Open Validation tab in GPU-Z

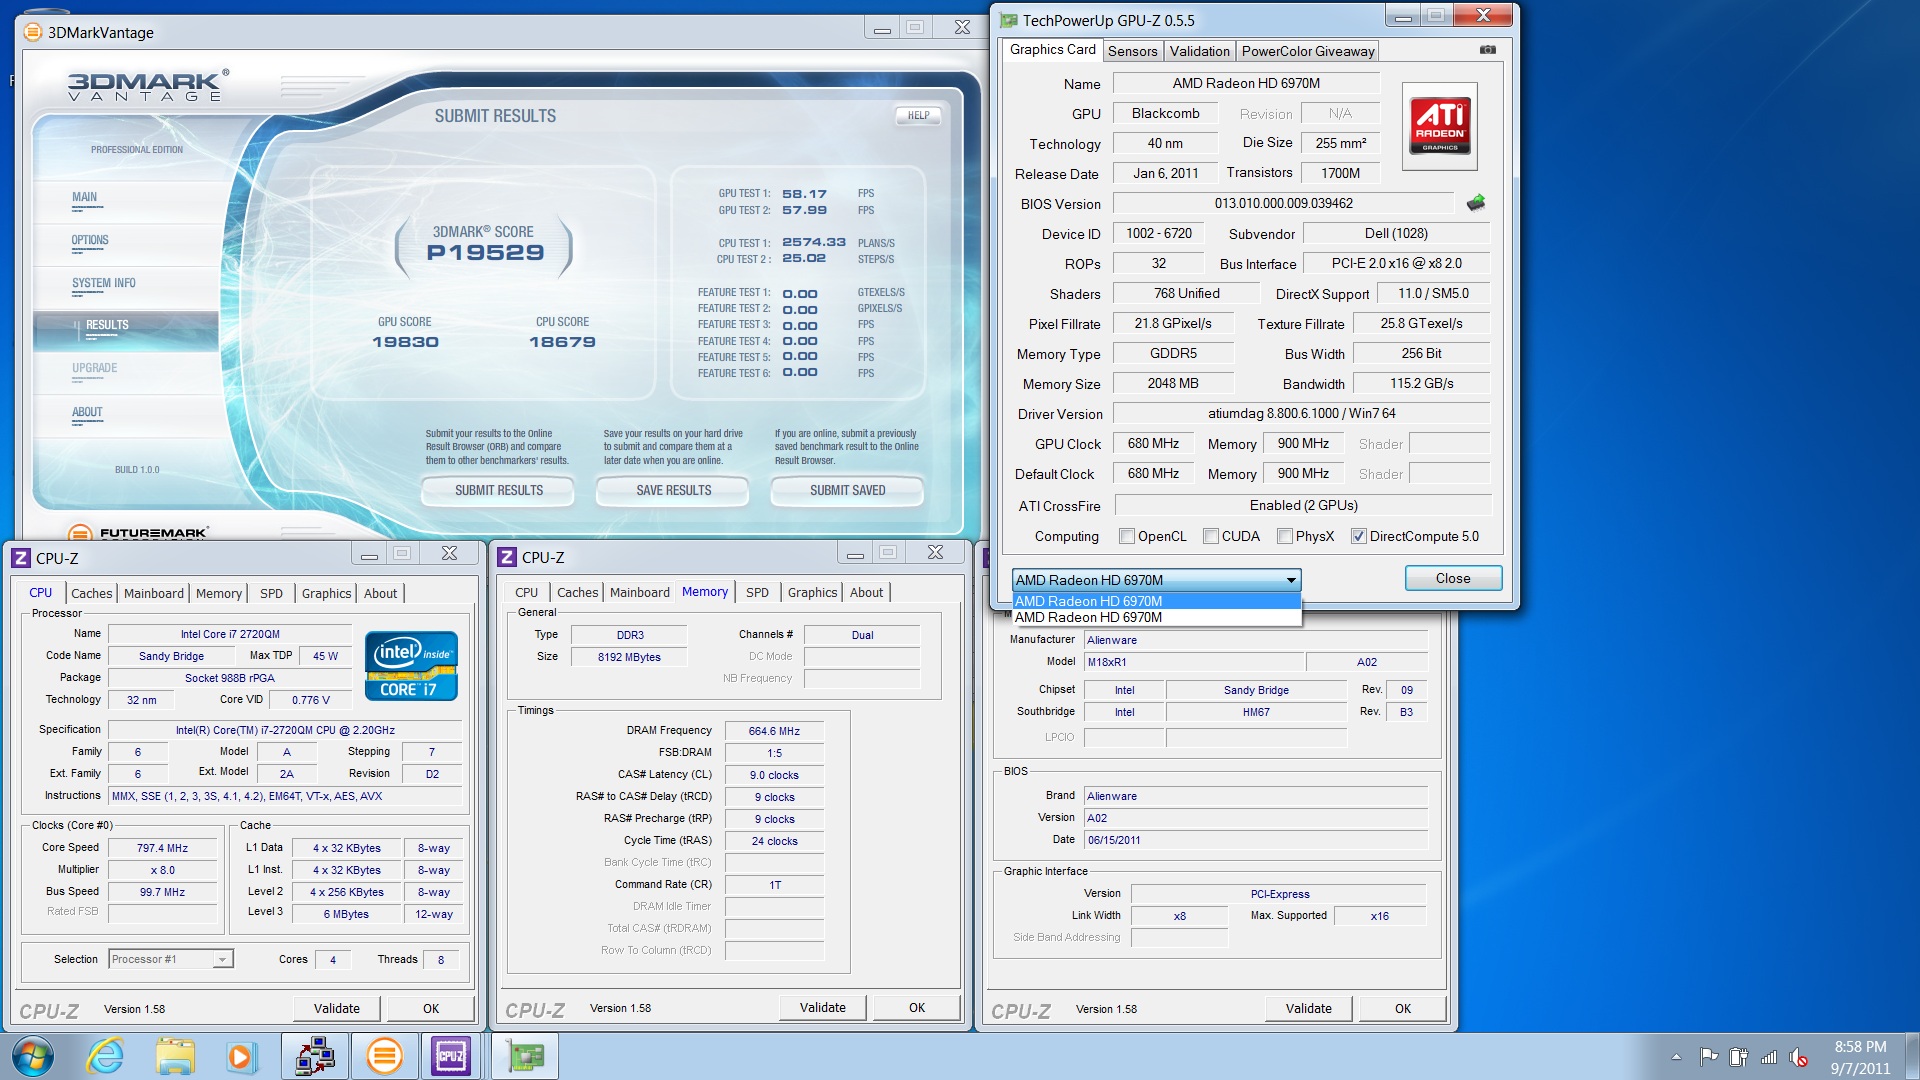1200,51
